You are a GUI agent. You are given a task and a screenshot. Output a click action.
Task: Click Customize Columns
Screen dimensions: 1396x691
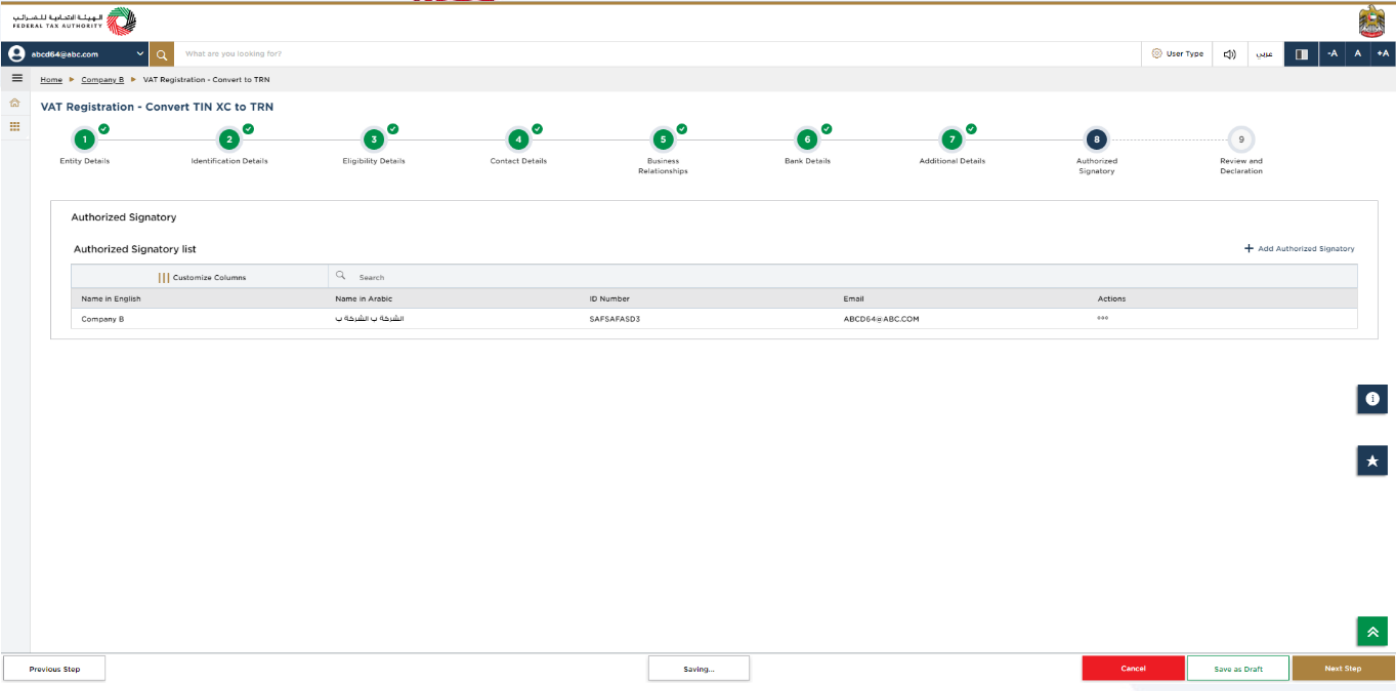coord(202,277)
